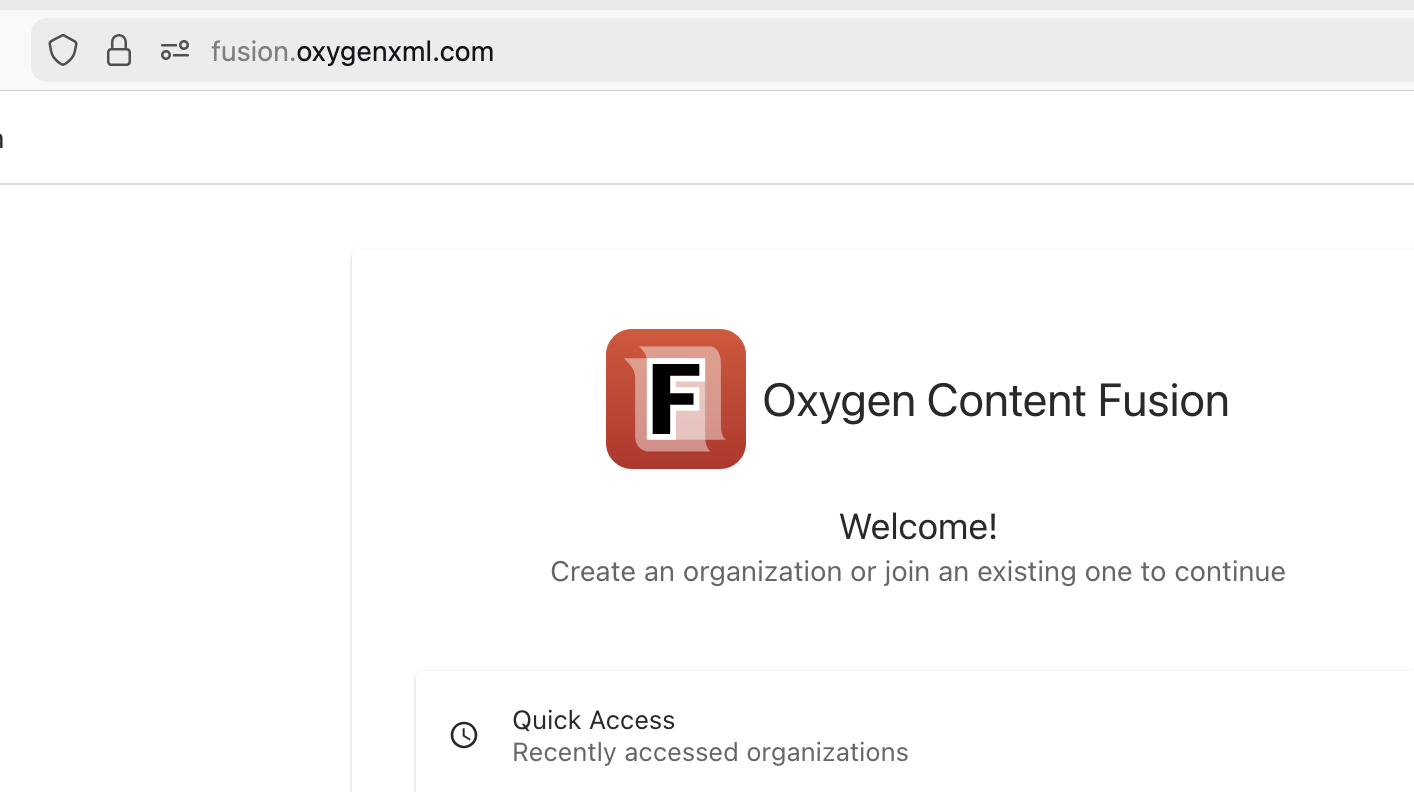
Task: Click "existing one to continue" subtitle text
Action: click(x=1131, y=571)
